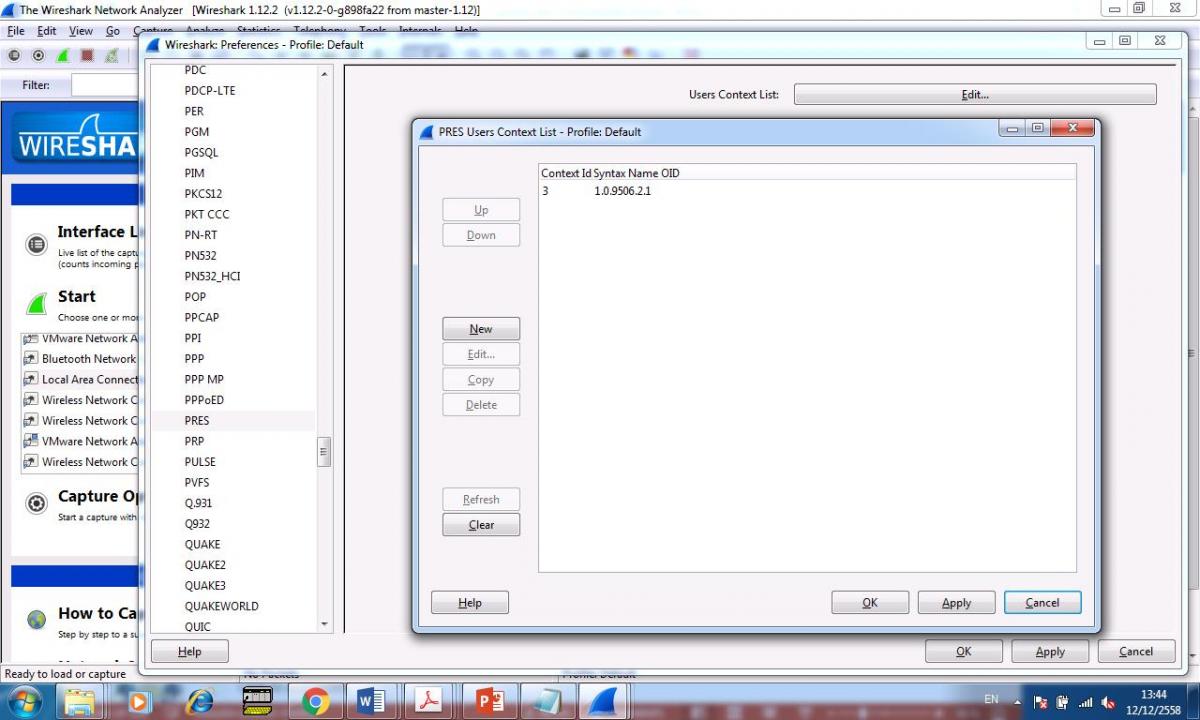Click the green Start capture fin icon
Screen dimensions: 1200x720
[x=37, y=304]
